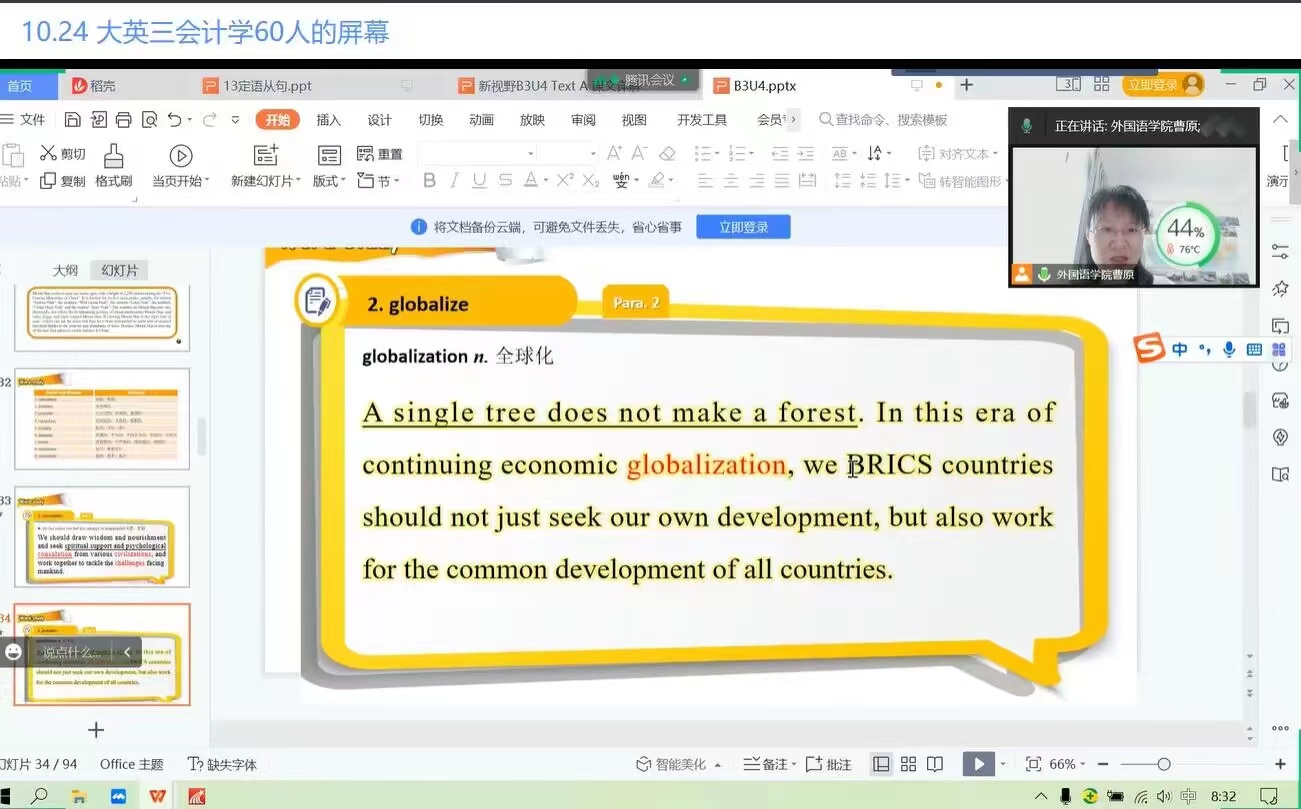Click the 批注 comments button in status bar

pyautogui.click(x=829, y=764)
